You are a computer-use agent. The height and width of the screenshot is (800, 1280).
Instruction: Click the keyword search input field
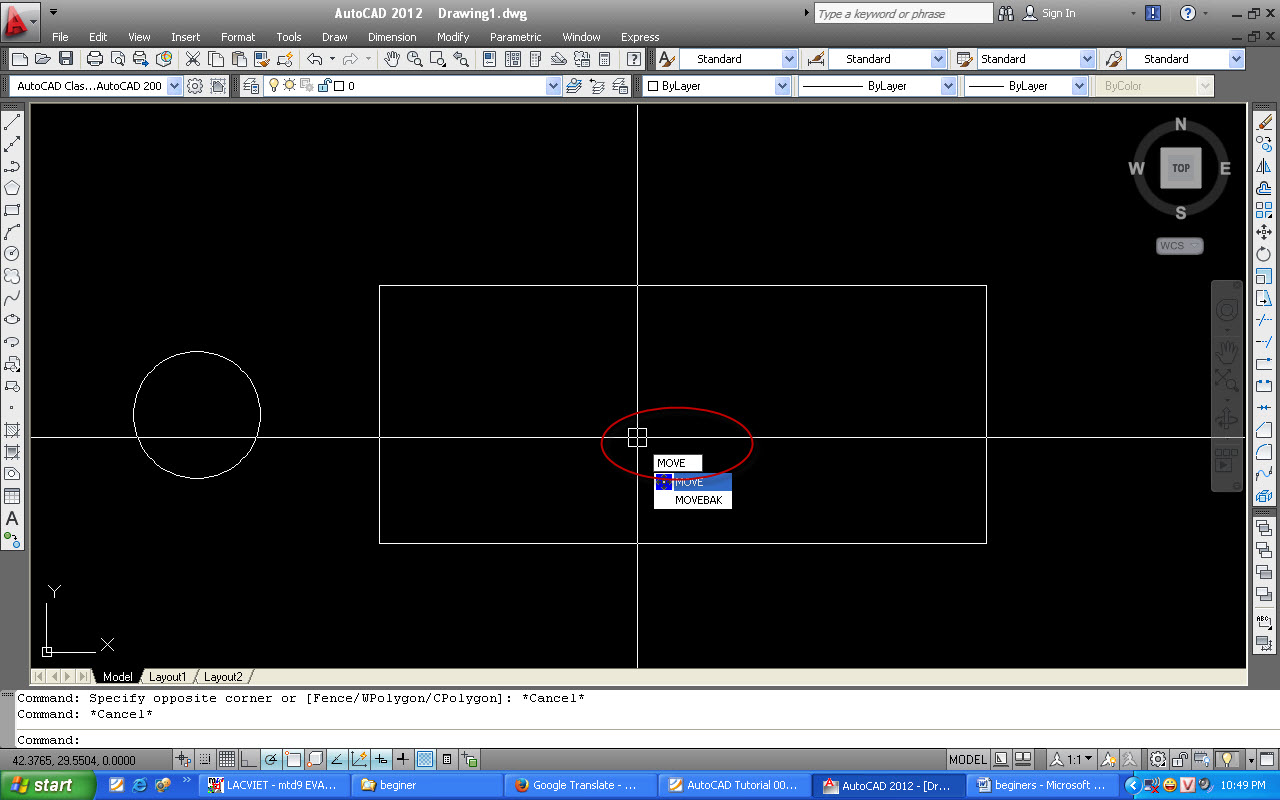click(903, 14)
